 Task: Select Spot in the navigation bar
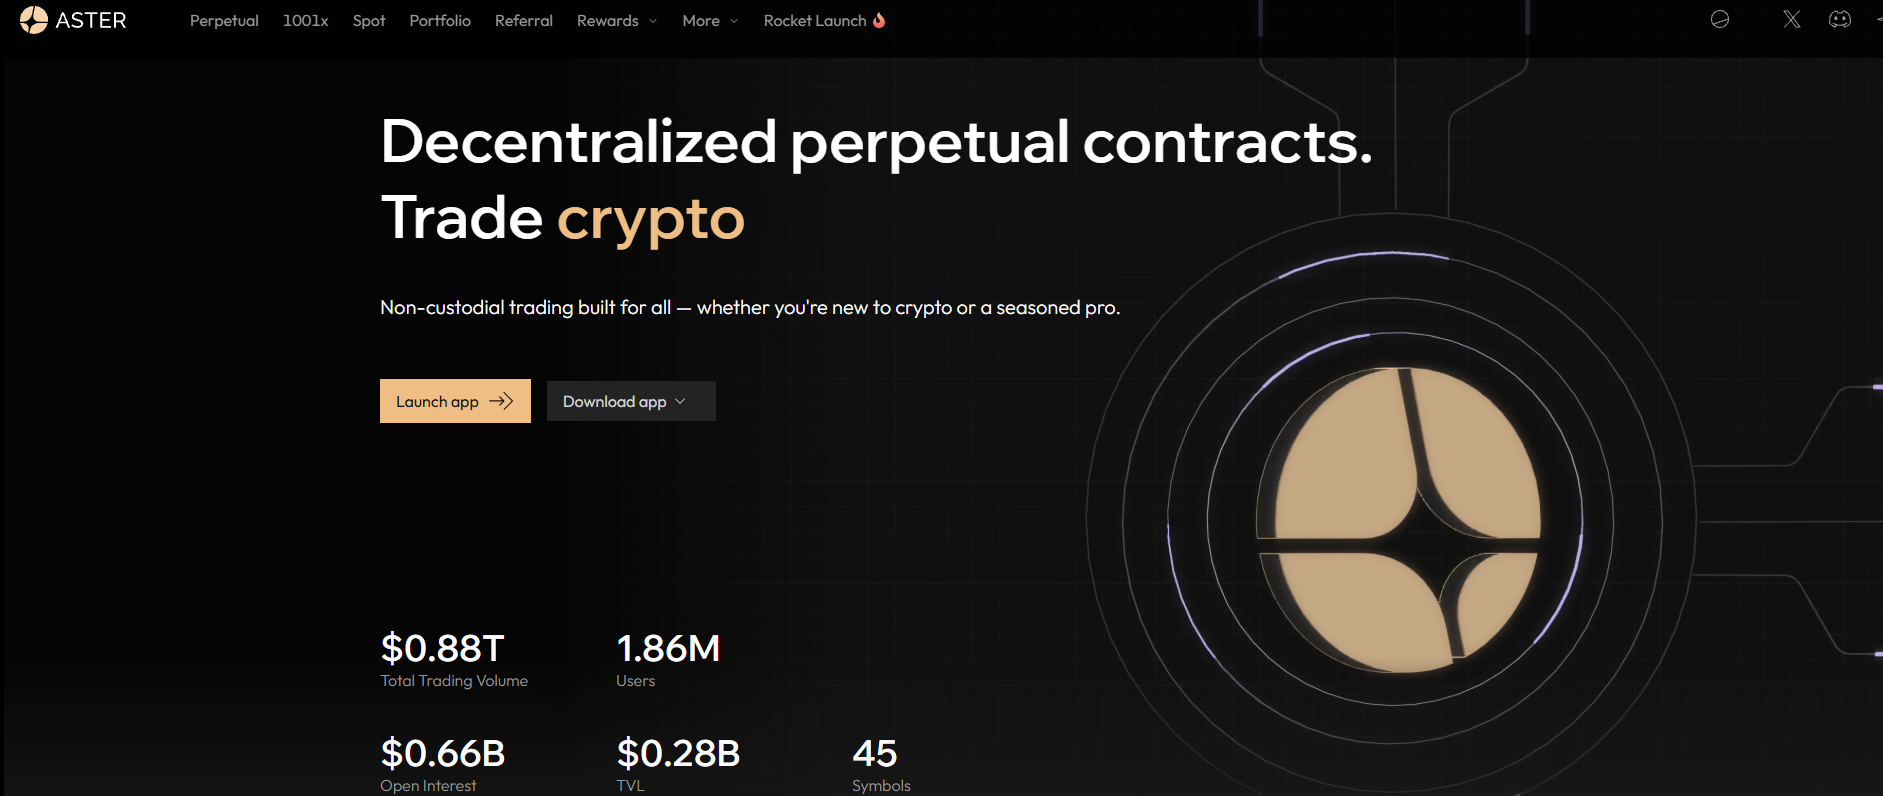pos(368,21)
